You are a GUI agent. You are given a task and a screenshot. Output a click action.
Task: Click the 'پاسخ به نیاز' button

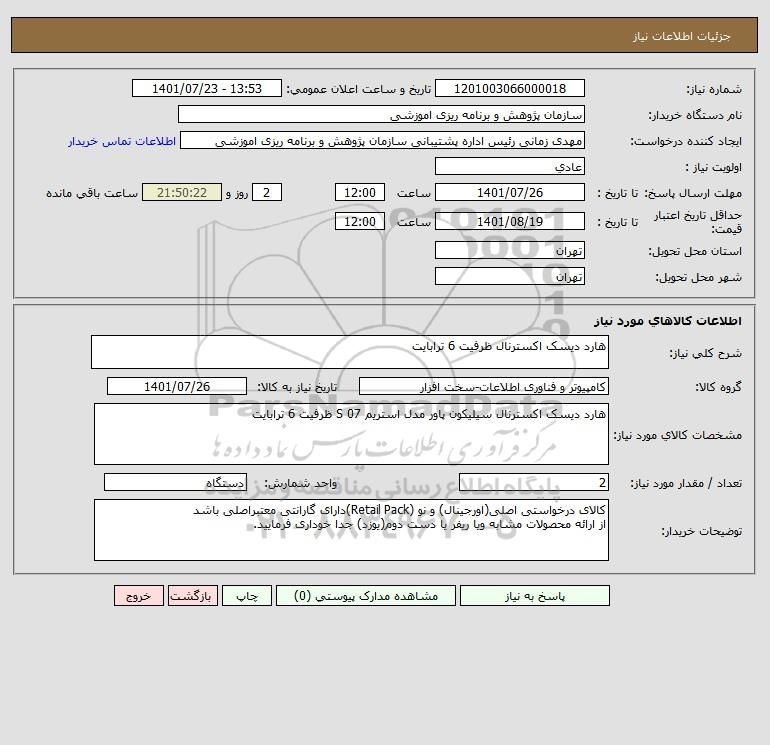(534, 596)
